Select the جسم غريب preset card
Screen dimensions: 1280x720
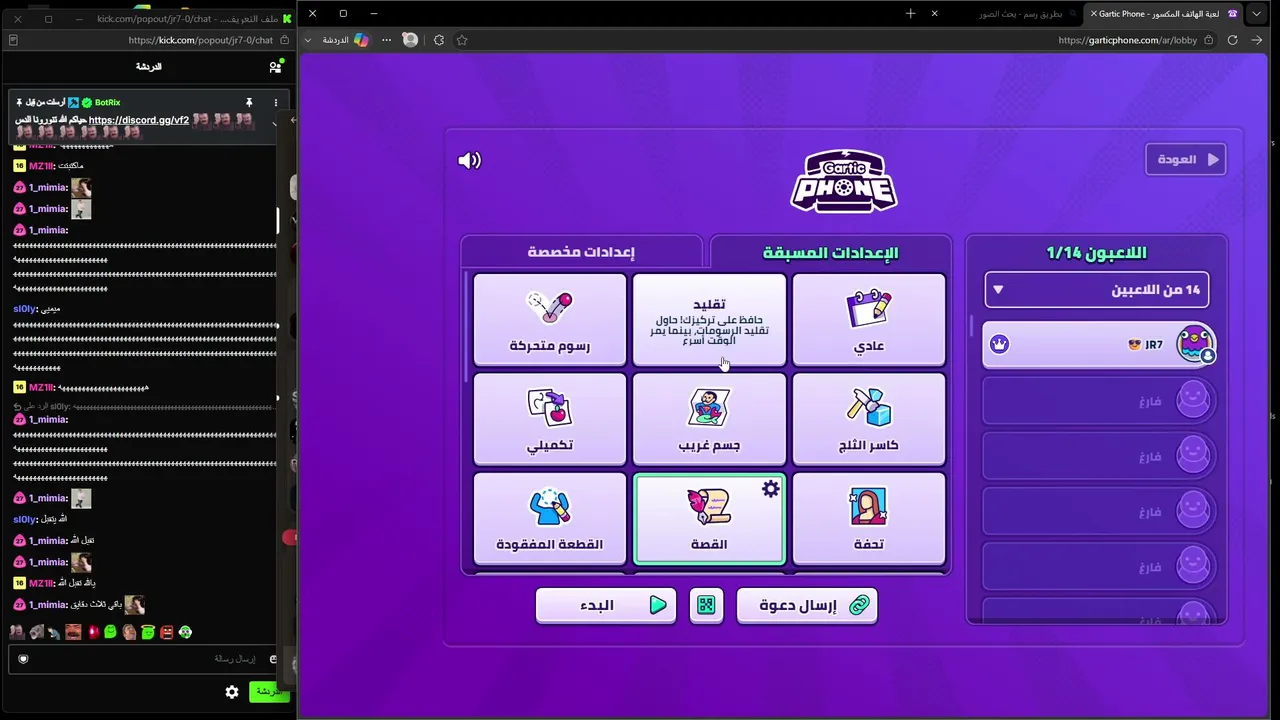coord(709,419)
